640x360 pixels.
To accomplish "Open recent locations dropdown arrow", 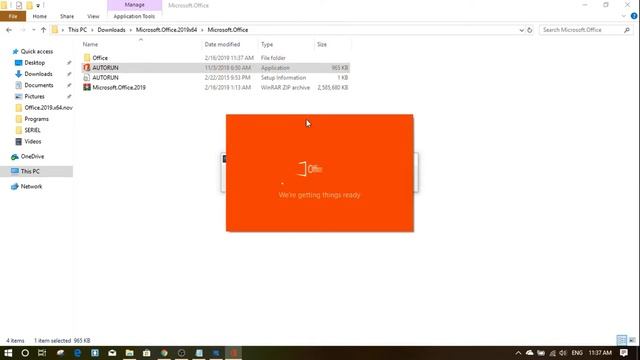I will click(33, 30).
